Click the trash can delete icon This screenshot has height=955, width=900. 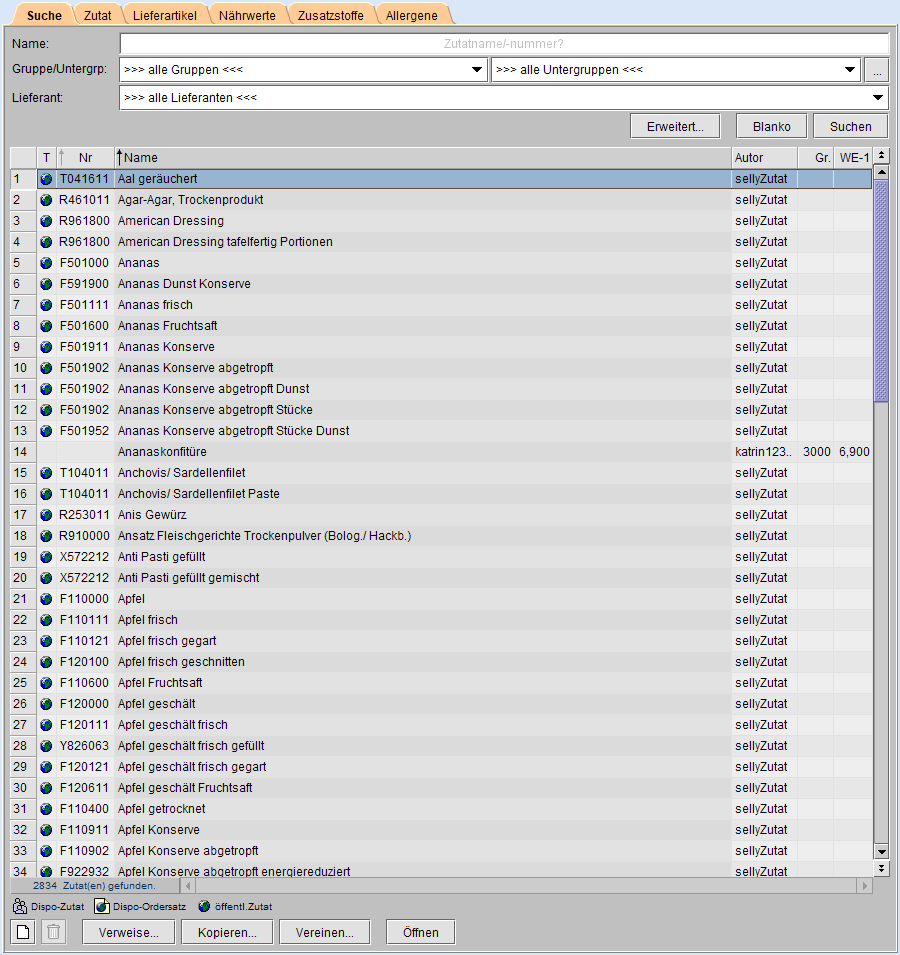click(55, 932)
